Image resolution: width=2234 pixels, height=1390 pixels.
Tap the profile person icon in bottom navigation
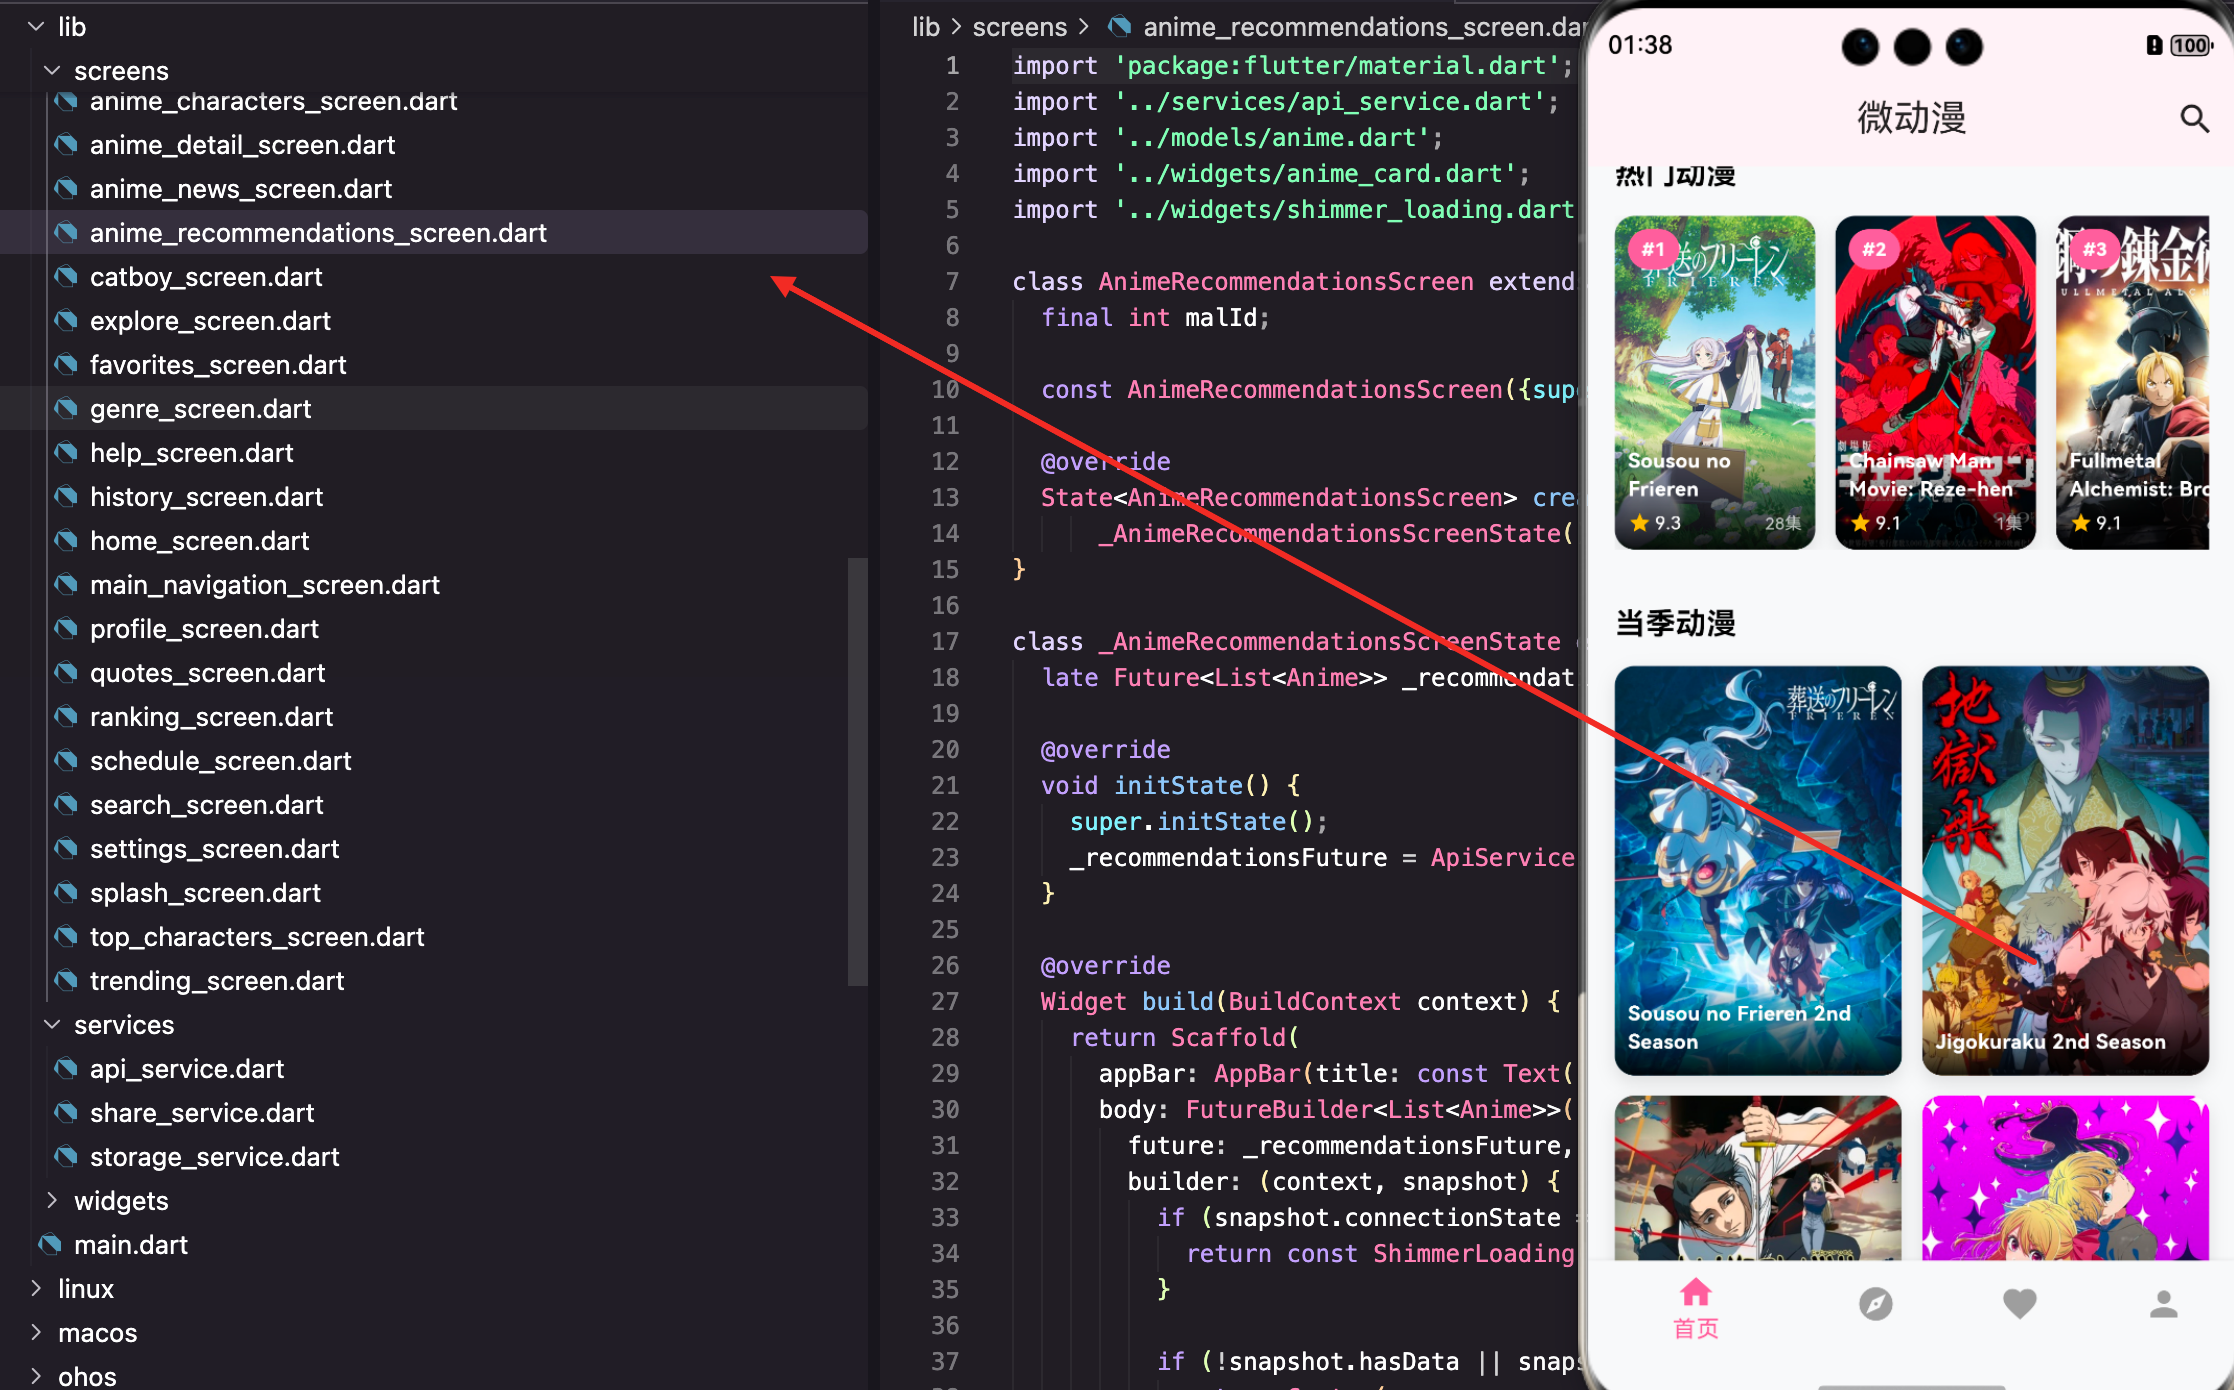(x=2163, y=1304)
